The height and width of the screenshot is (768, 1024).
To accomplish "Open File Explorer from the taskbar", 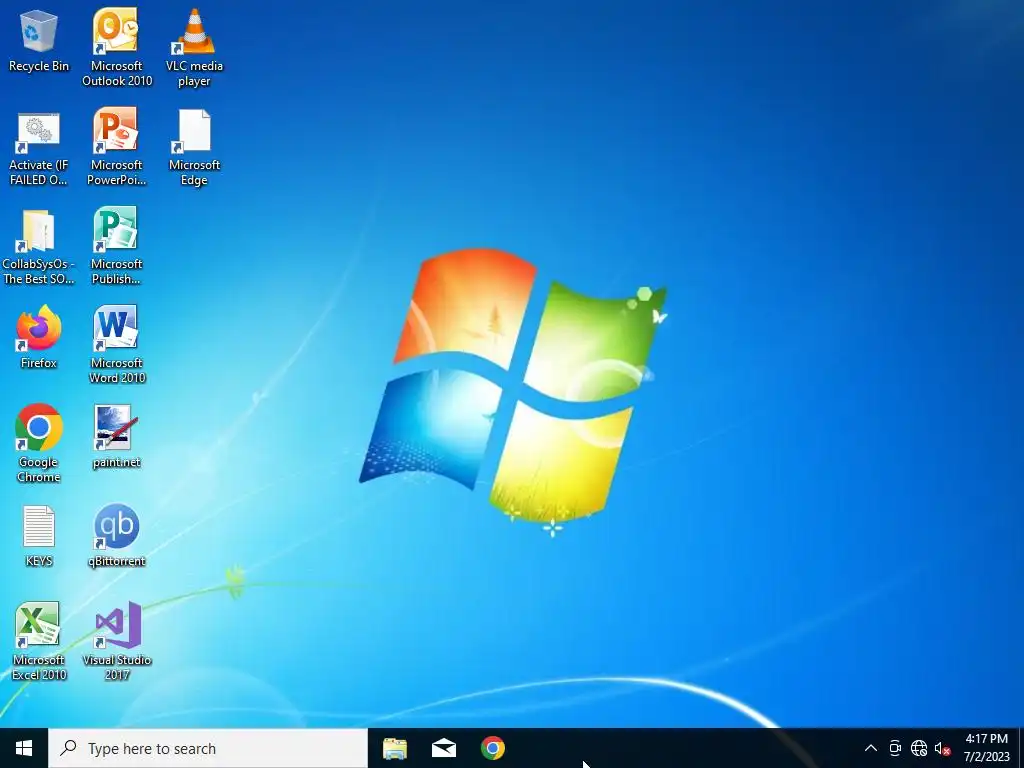I will point(394,748).
